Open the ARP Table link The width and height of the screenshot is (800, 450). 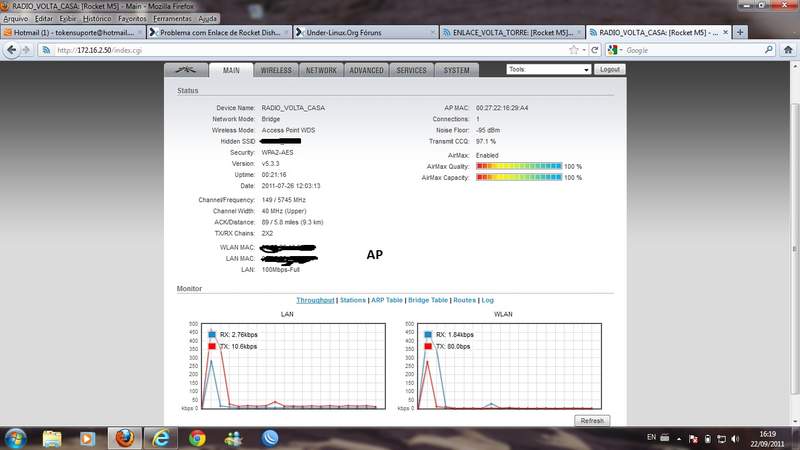pyautogui.click(x=387, y=300)
